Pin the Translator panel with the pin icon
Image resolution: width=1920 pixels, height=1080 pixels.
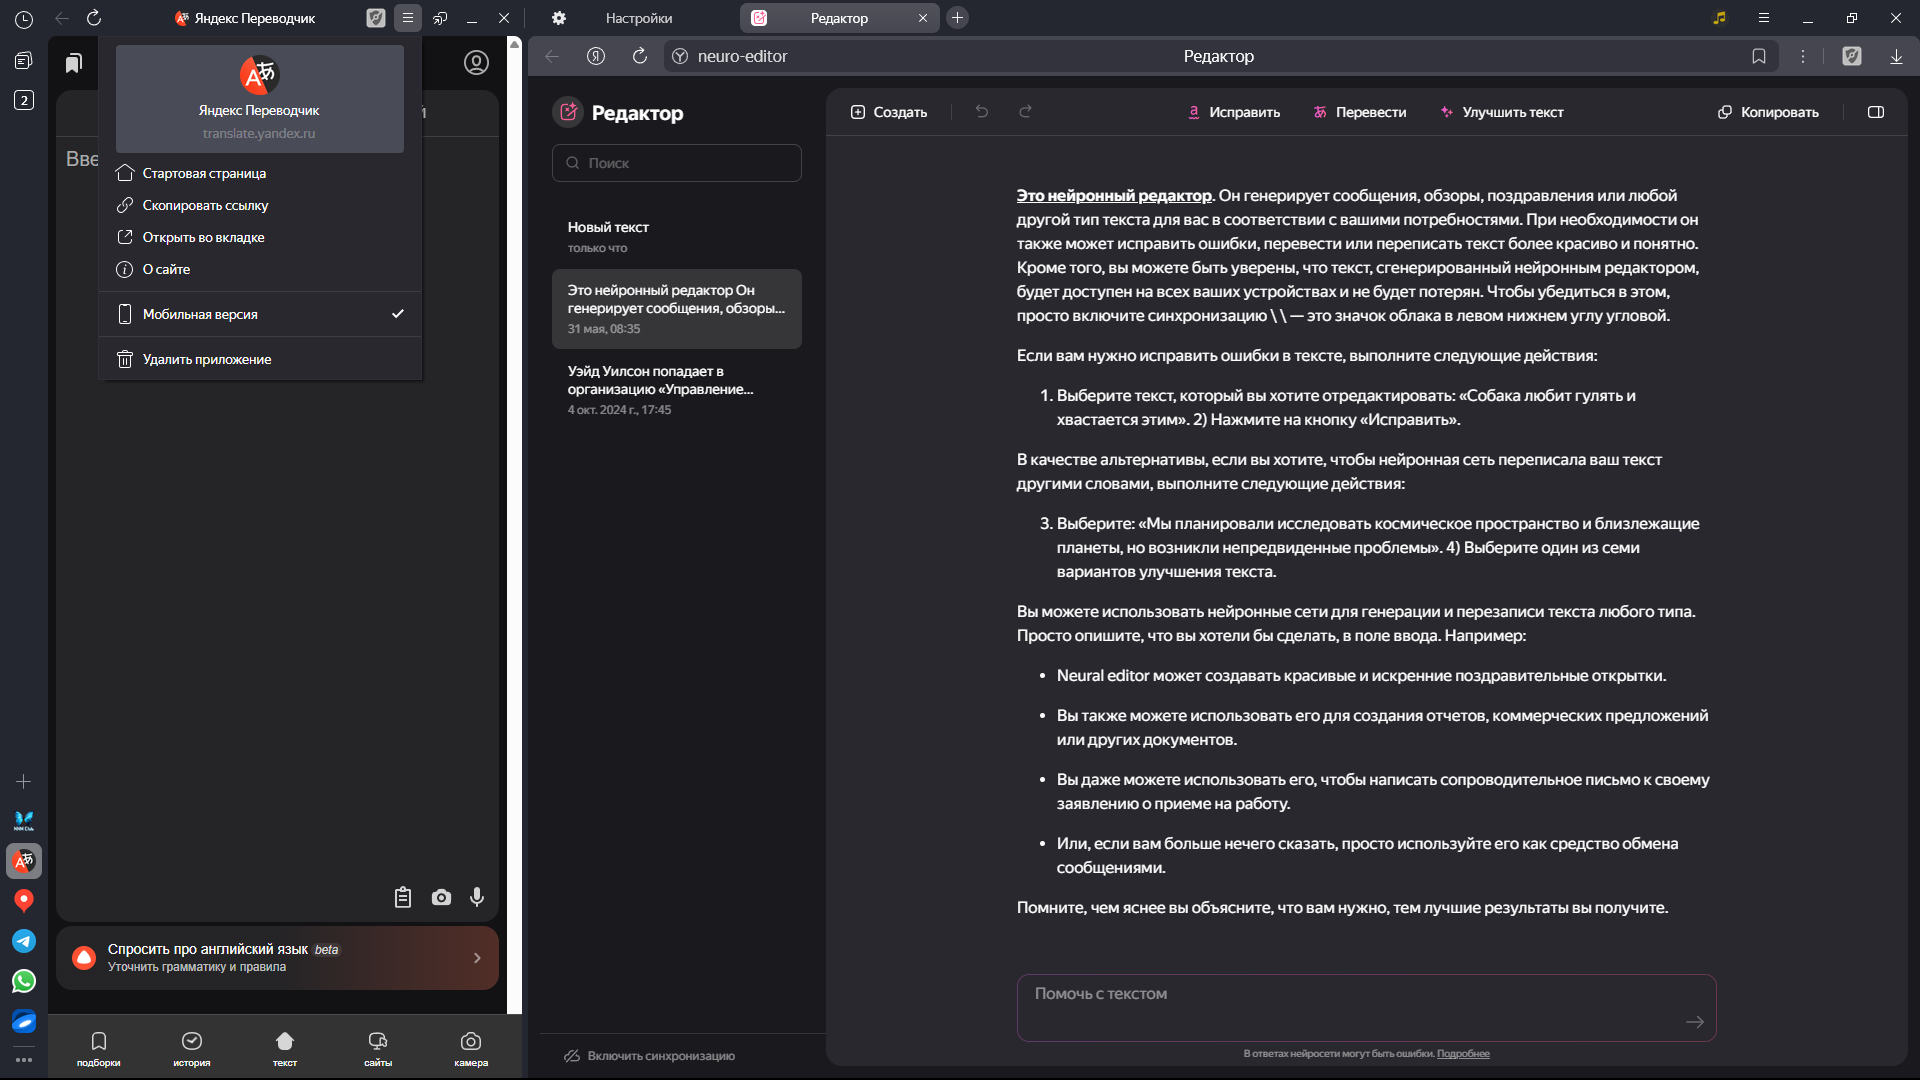[440, 18]
